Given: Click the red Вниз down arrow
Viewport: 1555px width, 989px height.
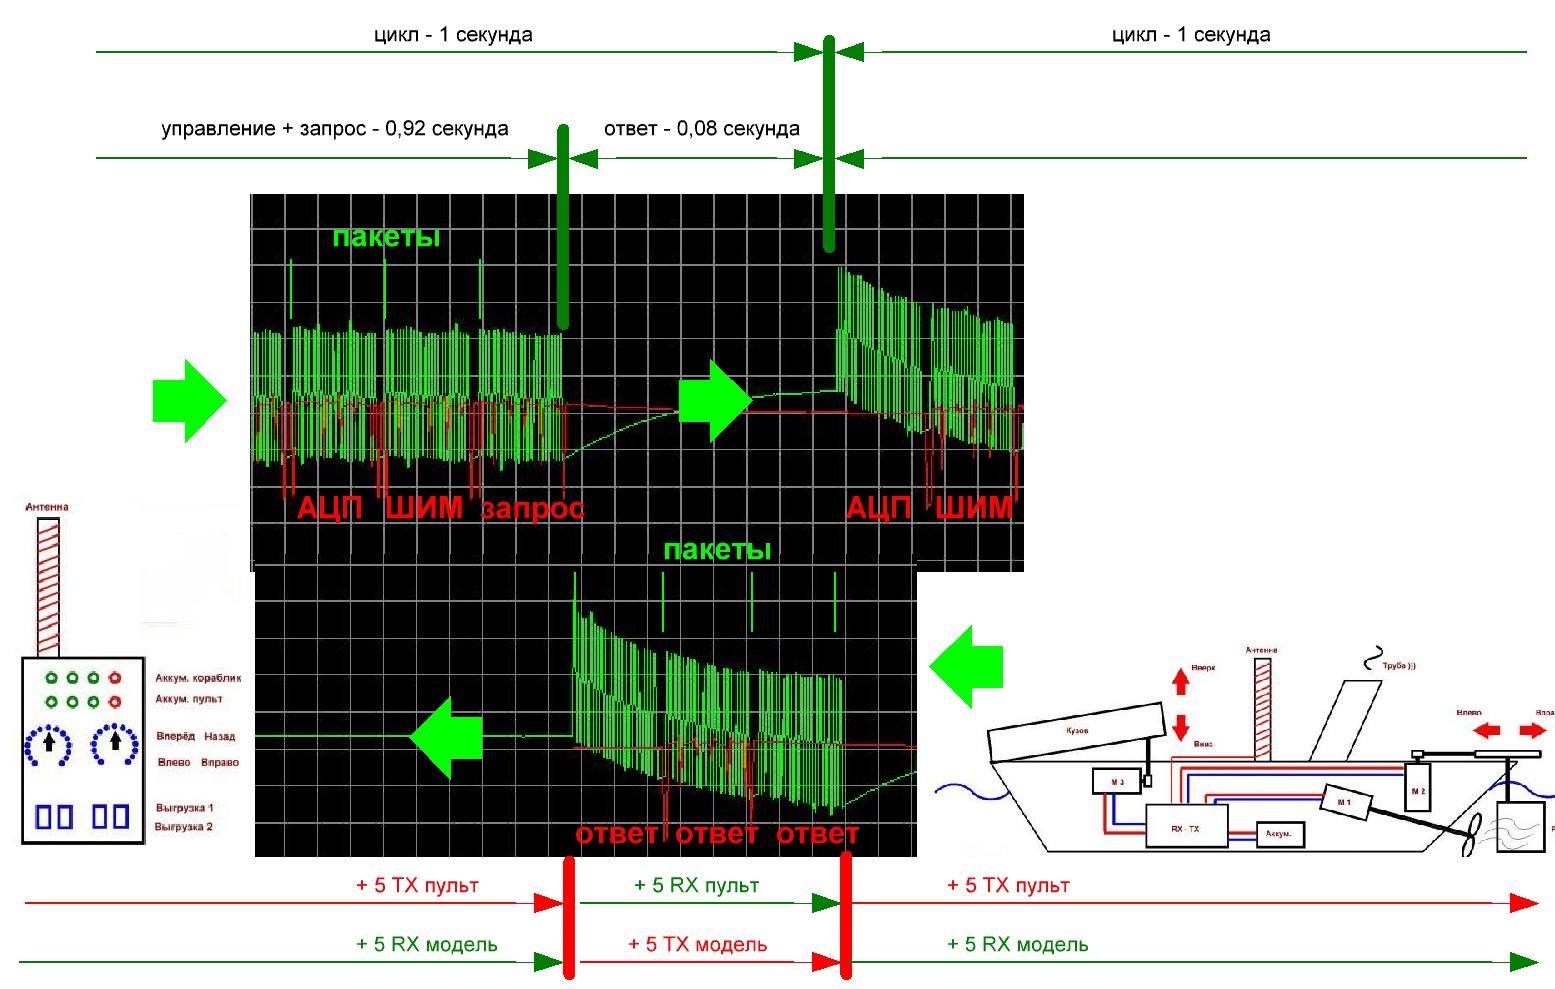Looking at the screenshot, I should pos(1180,728).
